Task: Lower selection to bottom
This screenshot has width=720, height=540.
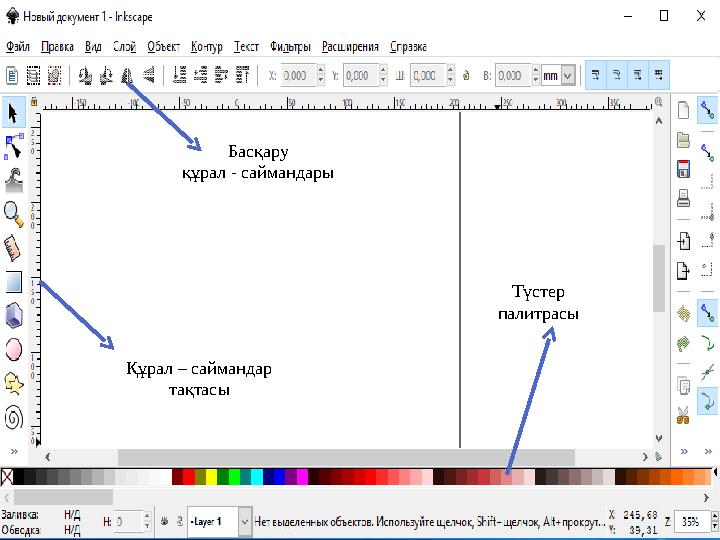Action: pyautogui.click(x=180, y=75)
